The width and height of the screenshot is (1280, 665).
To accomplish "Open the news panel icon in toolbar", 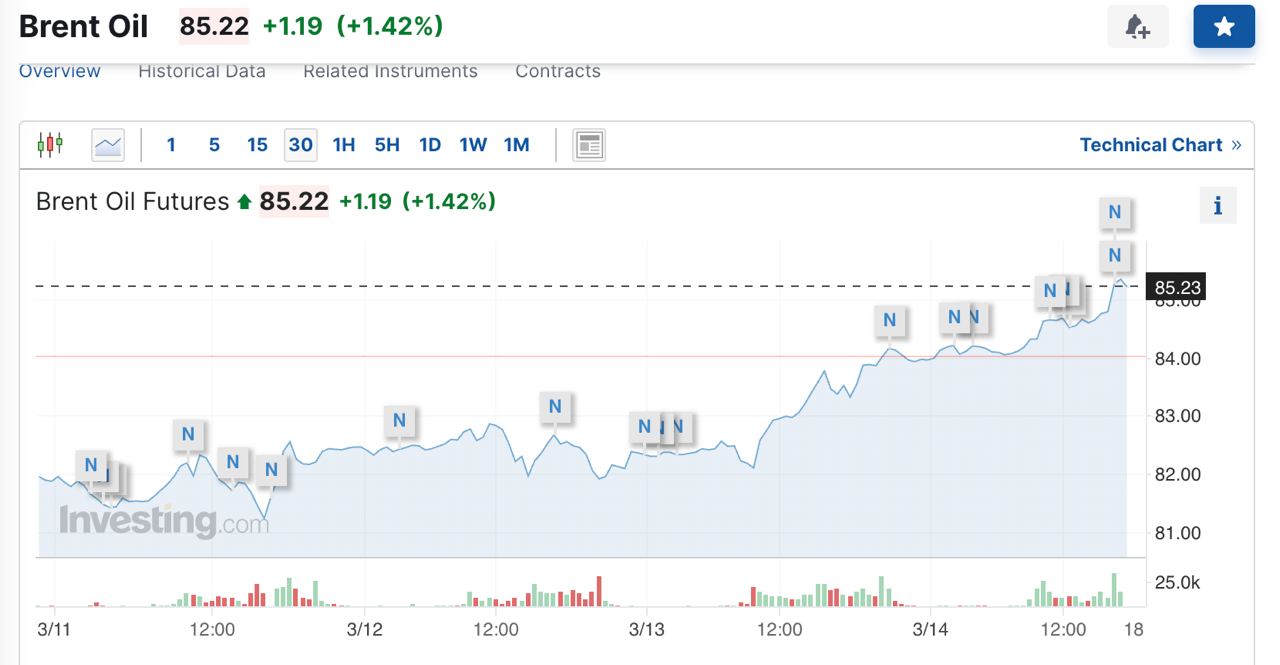I will coord(589,145).
